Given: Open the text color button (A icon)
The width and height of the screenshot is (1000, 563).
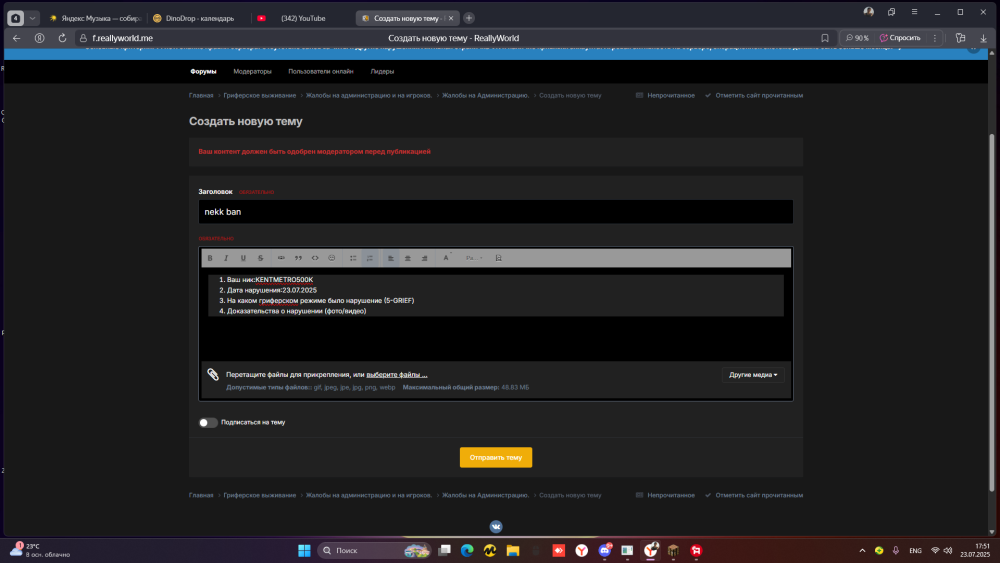Looking at the screenshot, I should (x=446, y=258).
